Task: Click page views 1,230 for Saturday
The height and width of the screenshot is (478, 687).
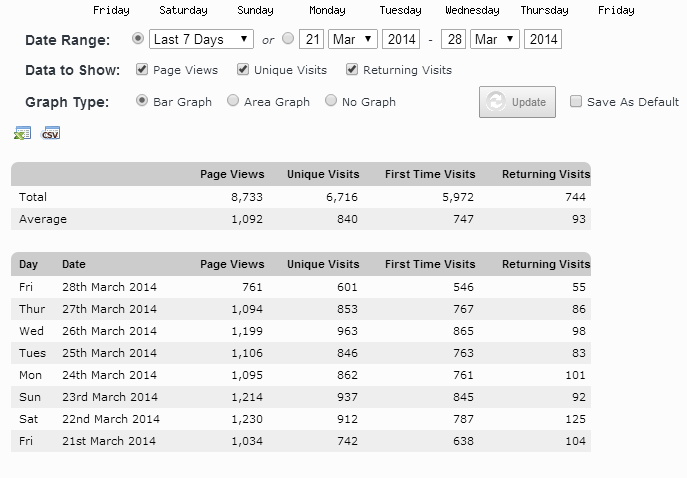Action: point(247,419)
